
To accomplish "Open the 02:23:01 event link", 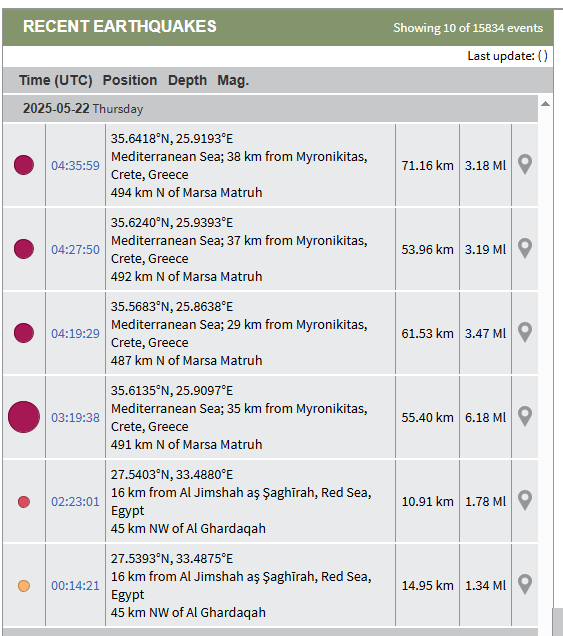I will 75,502.
